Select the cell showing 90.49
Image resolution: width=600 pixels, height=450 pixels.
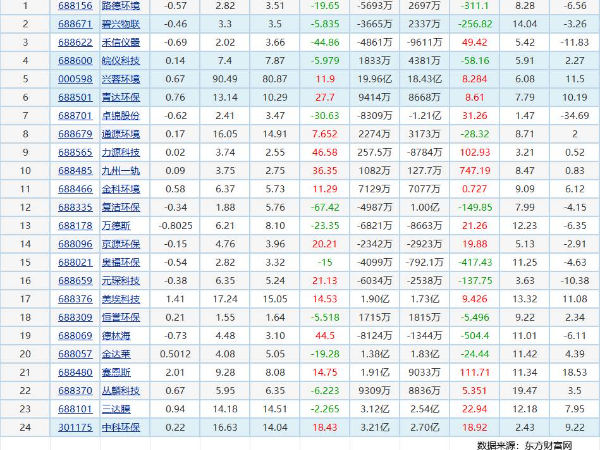225,79
